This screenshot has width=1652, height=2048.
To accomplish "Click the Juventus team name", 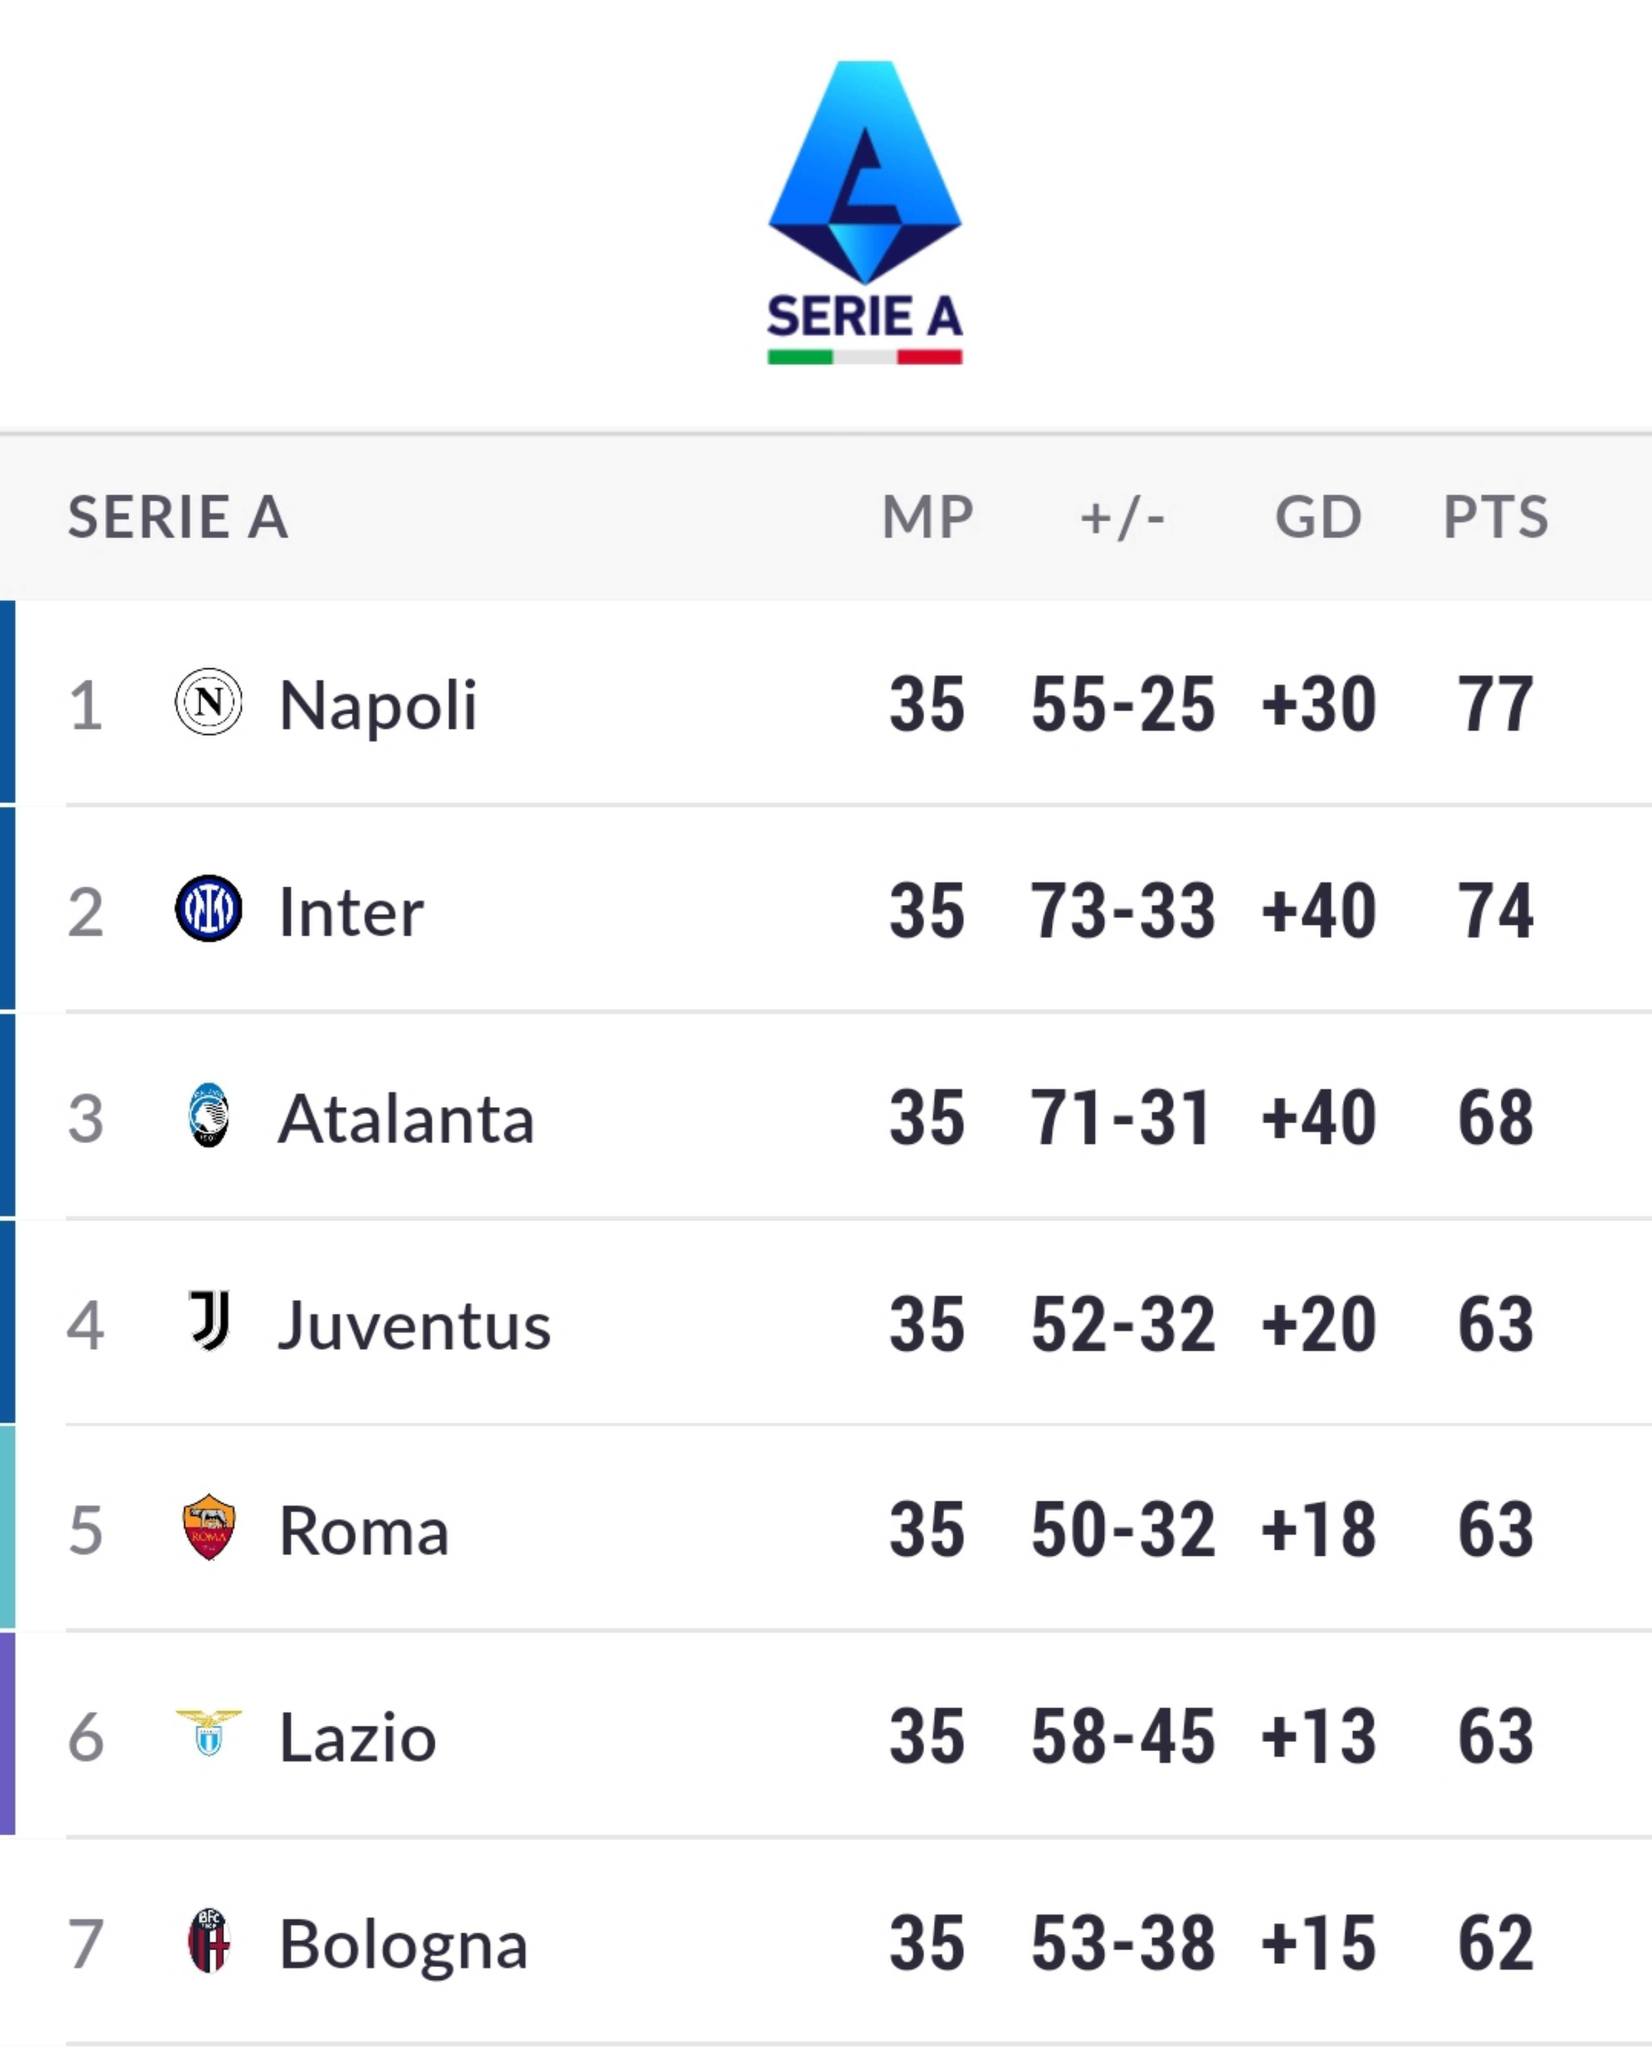I will (414, 1325).
